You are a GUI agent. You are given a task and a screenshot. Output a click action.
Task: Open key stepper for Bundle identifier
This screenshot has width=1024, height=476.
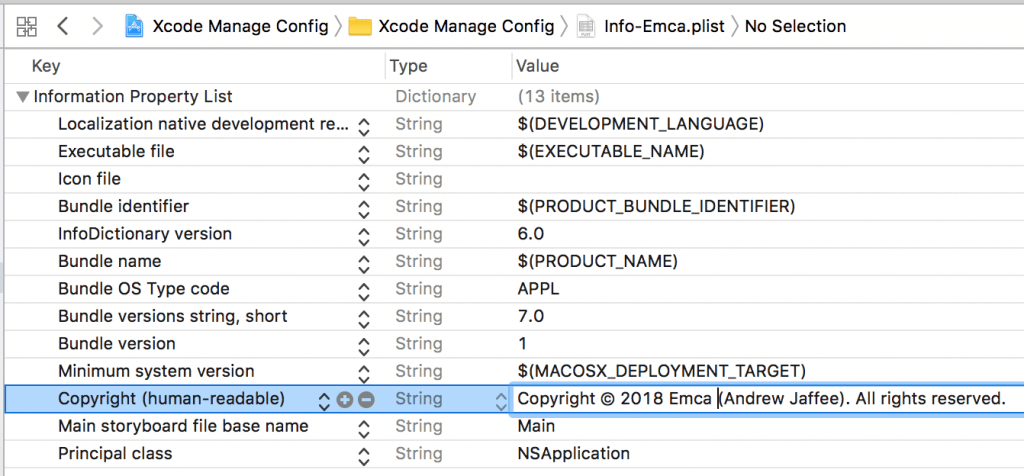(x=364, y=207)
